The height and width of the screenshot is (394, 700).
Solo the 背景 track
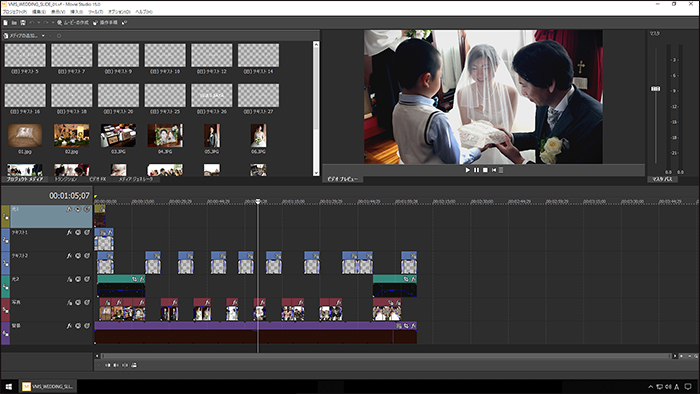(87, 326)
